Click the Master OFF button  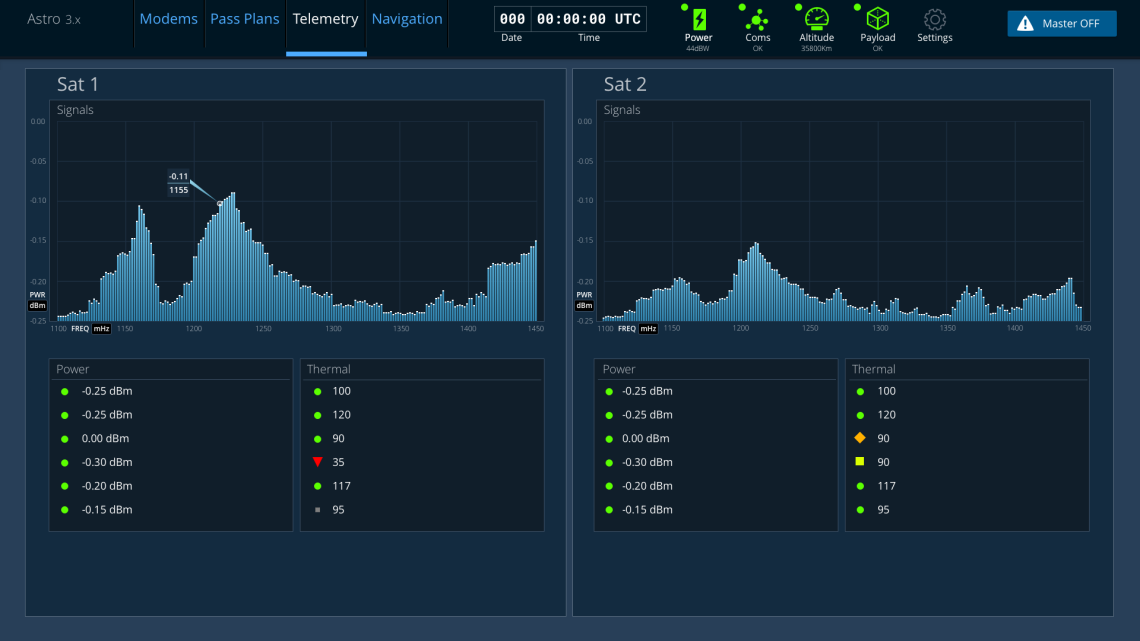point(1061,23)
